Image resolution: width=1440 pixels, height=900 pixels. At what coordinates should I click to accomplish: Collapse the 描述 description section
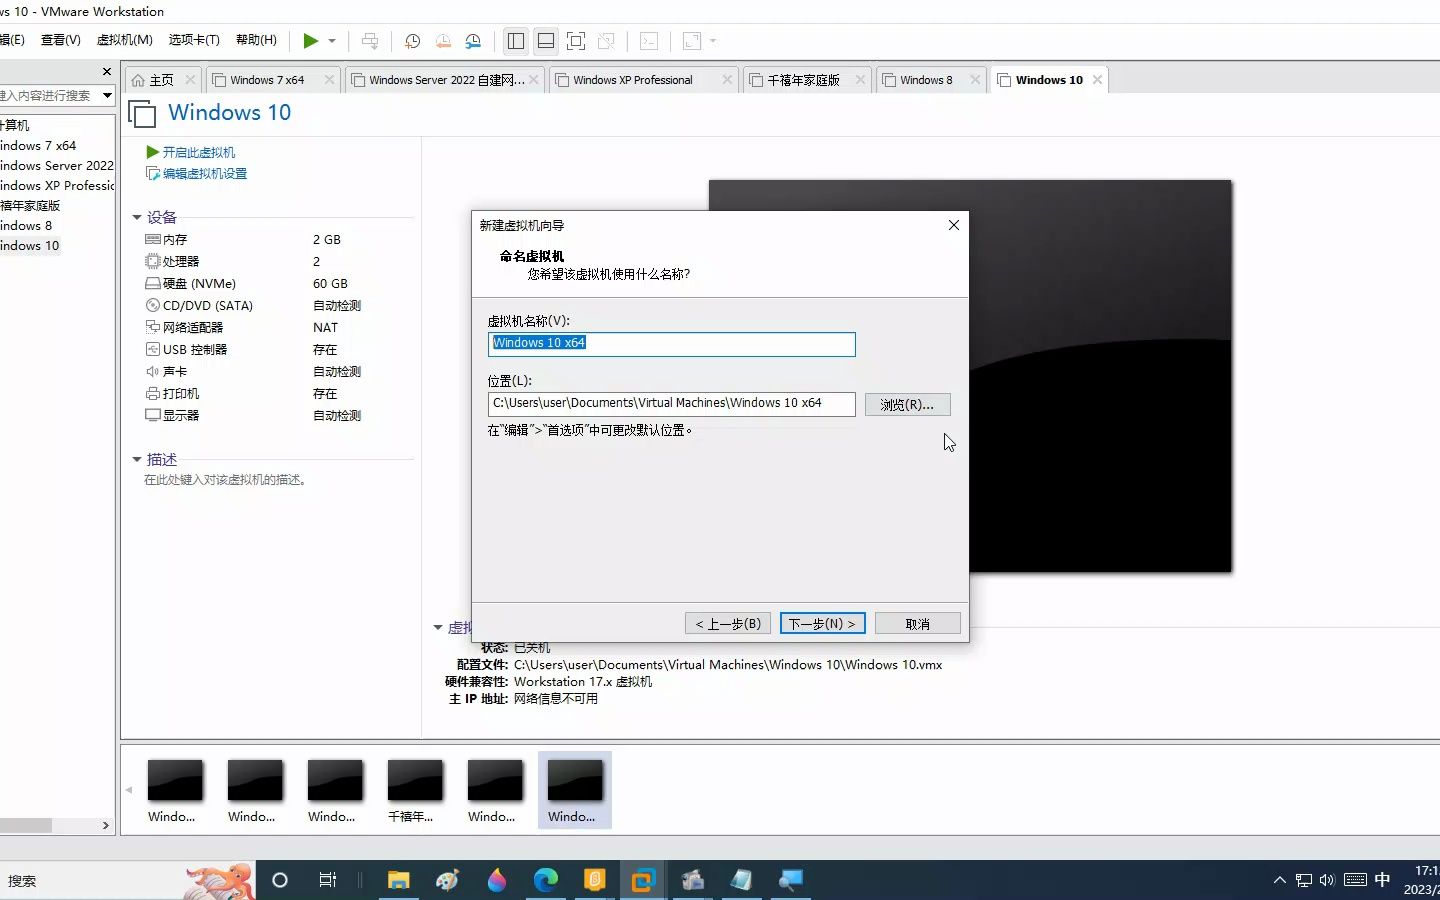click(137, 459)
